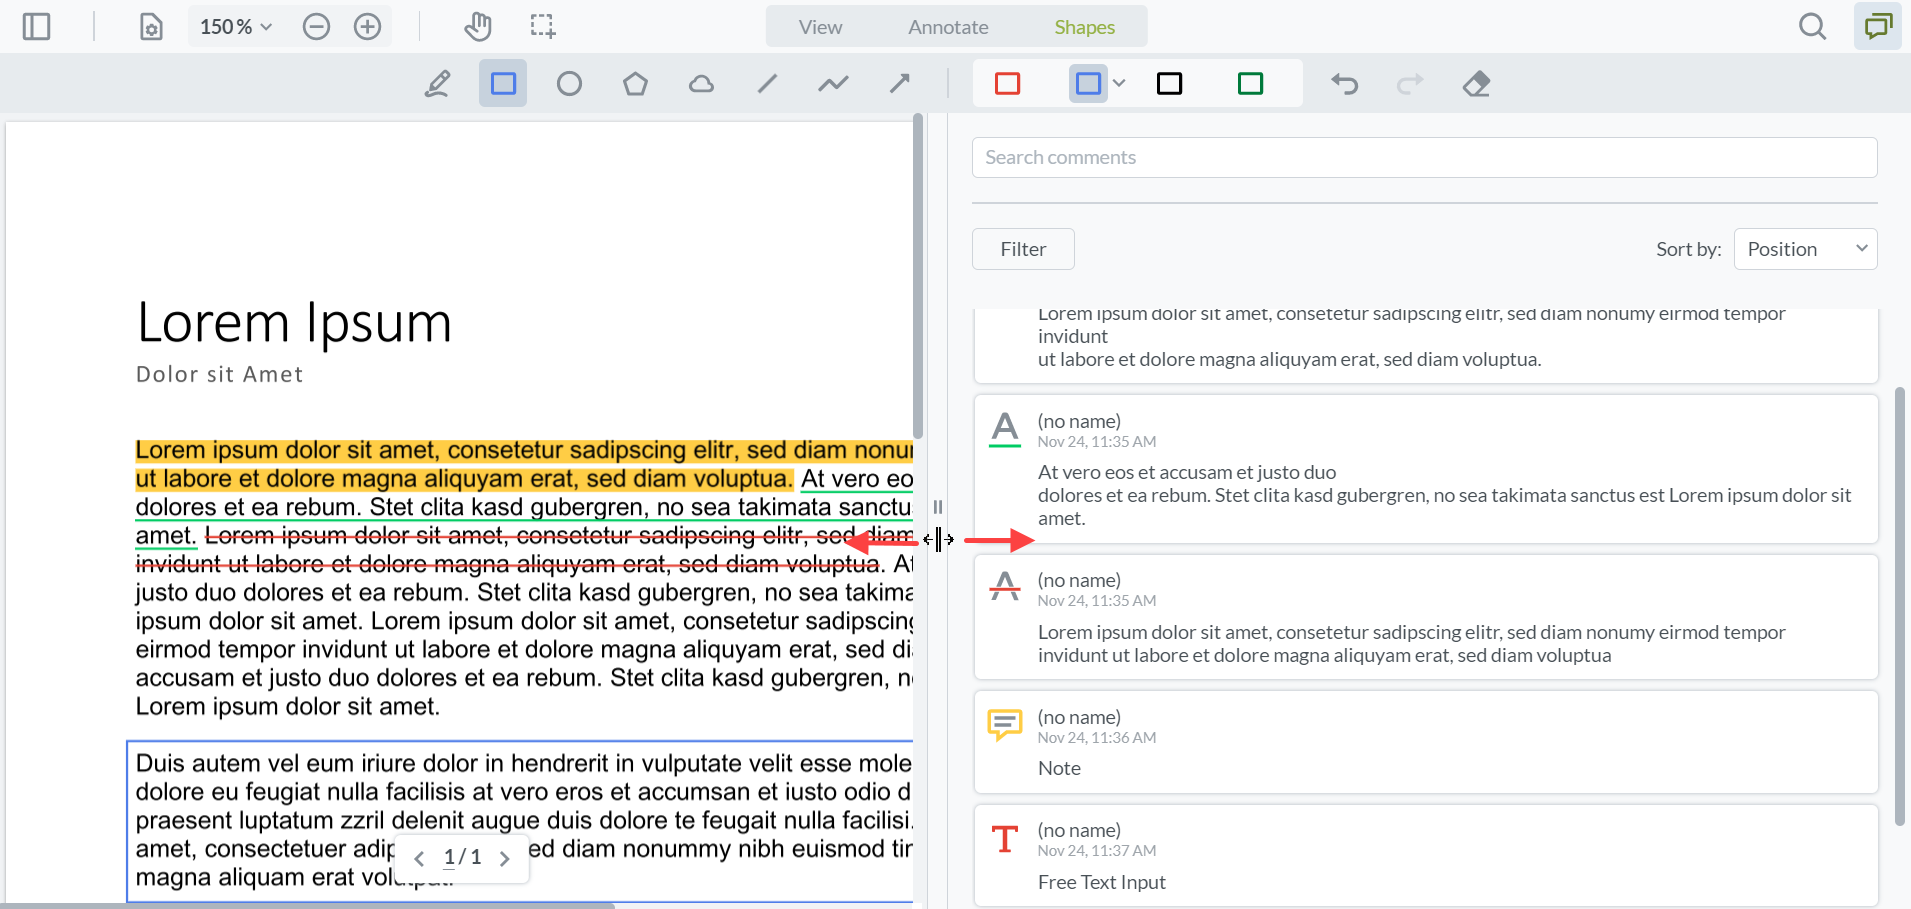Click the zoom out minus icon
Image resolution: width=1911 pixels, height=909 pixels.
click(316, 27)
